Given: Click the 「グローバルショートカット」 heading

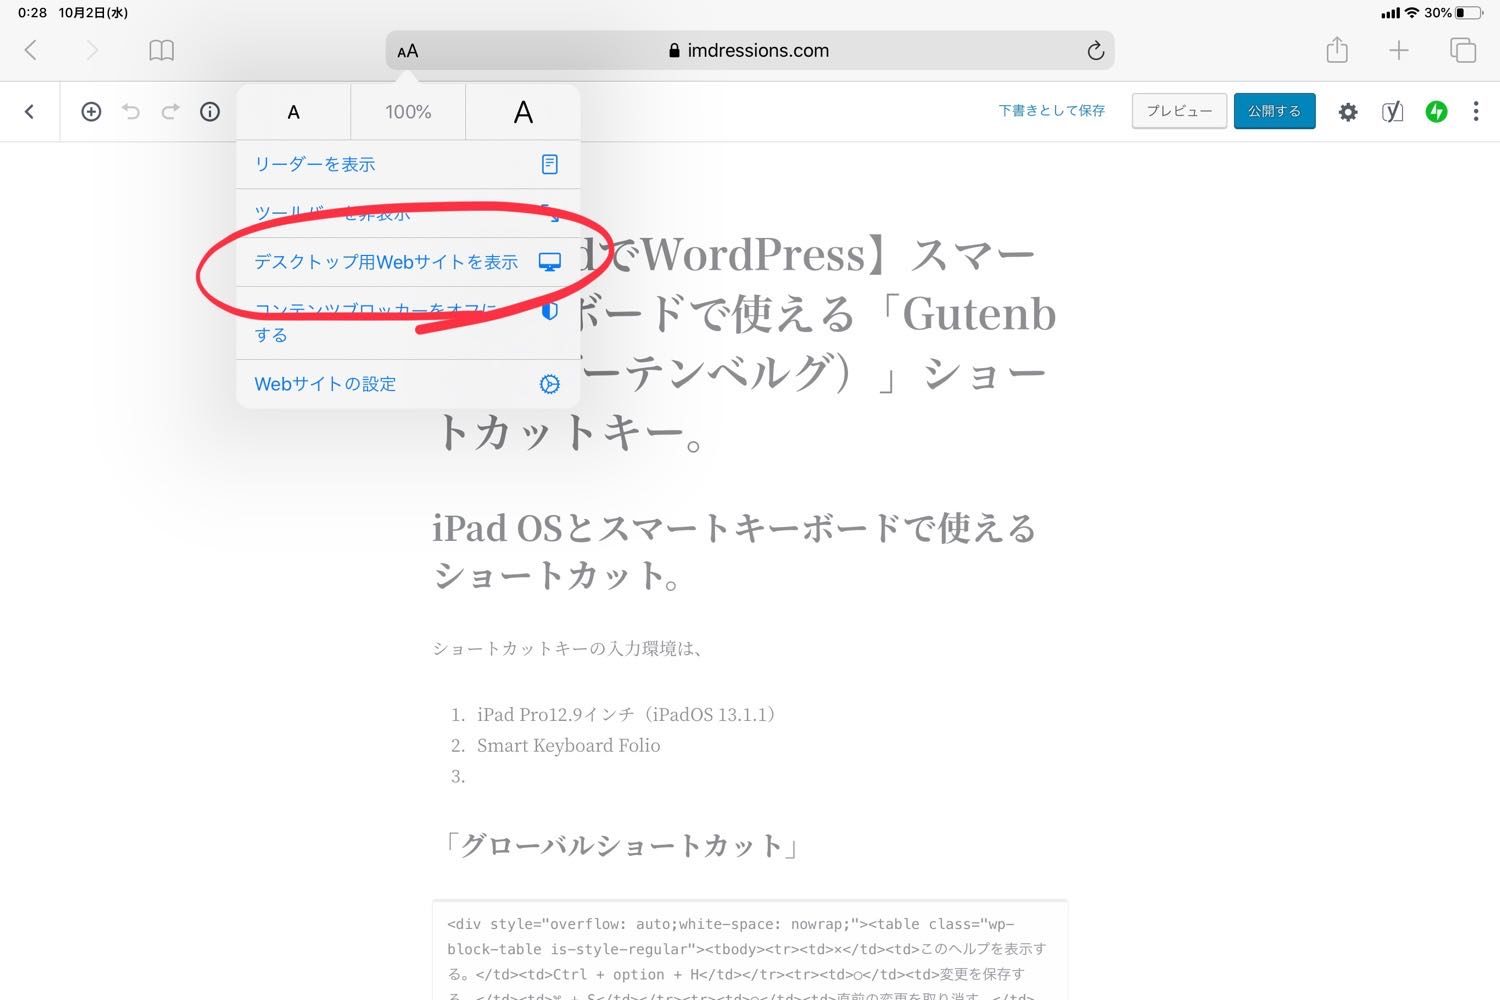Looking at the screenshot, I should tap(621, 846).
